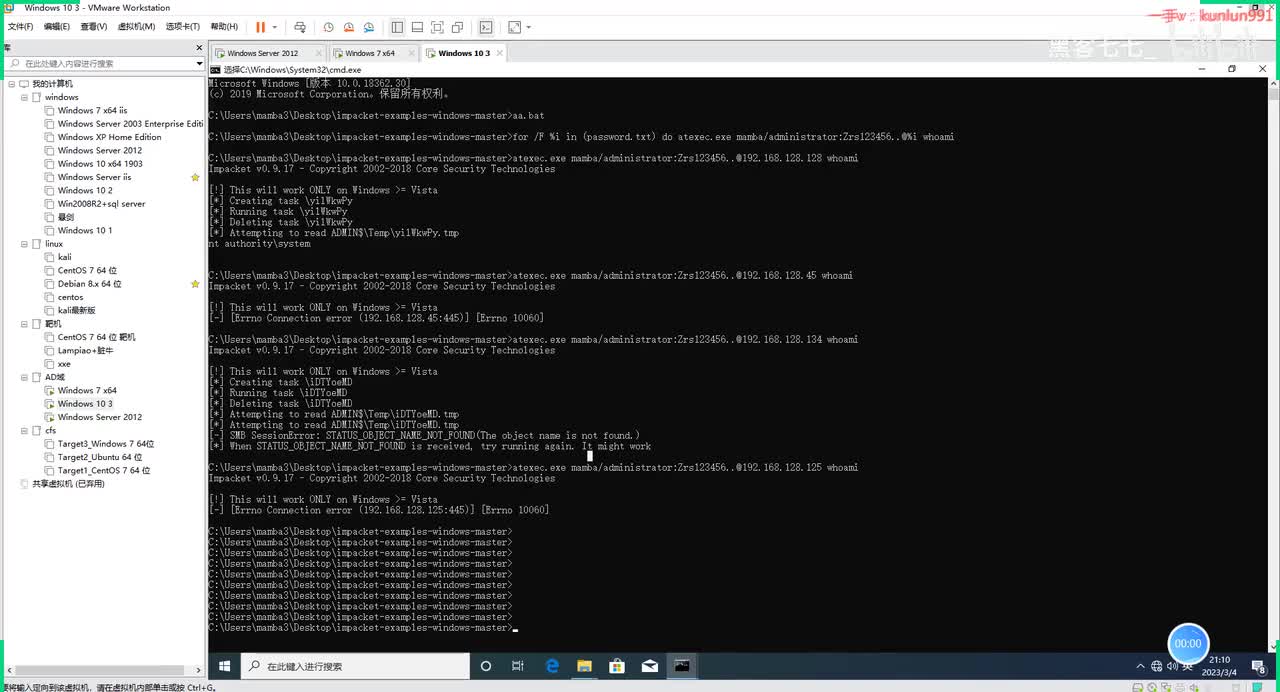This screenshot has width=1280, height=692.
Task: Collapse the windows folder expander
Action: [x=24, y=97]
